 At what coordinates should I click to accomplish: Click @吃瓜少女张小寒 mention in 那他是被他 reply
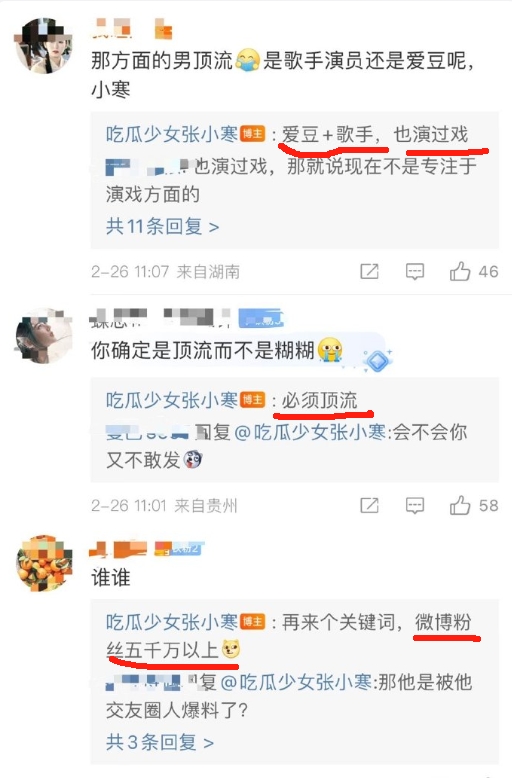[296, 683]
